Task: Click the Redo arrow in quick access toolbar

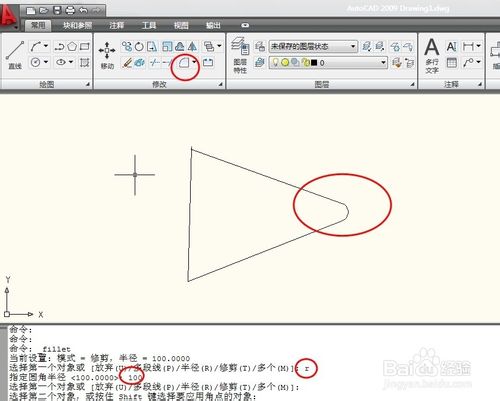Action: click(96, 11)
